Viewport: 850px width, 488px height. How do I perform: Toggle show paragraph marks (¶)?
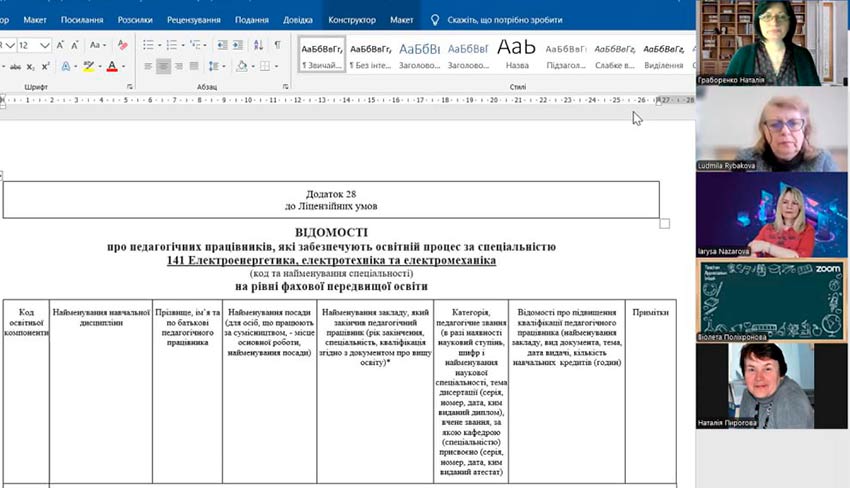(277, 45)
